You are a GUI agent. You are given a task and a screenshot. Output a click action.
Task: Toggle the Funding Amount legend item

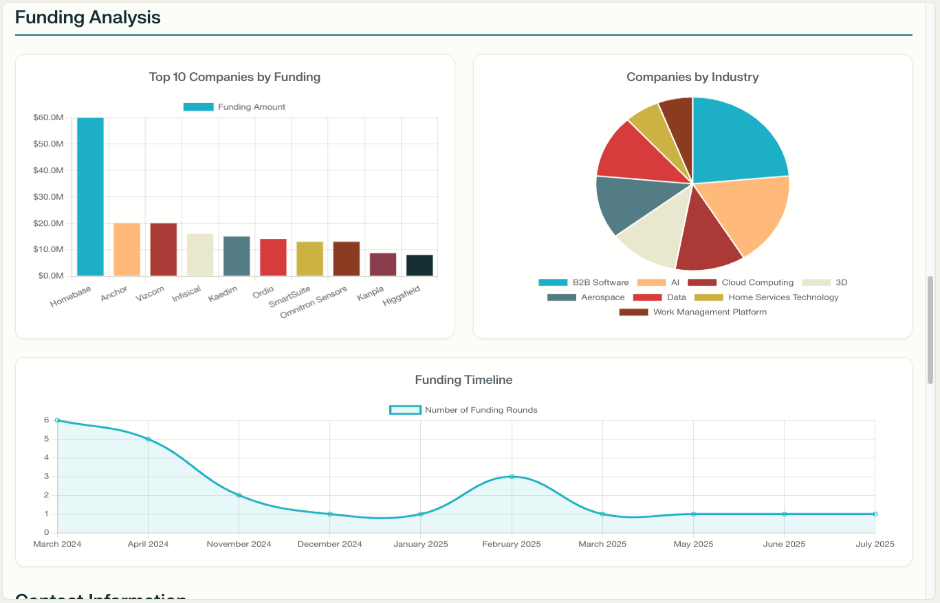(x=234, y=107)
